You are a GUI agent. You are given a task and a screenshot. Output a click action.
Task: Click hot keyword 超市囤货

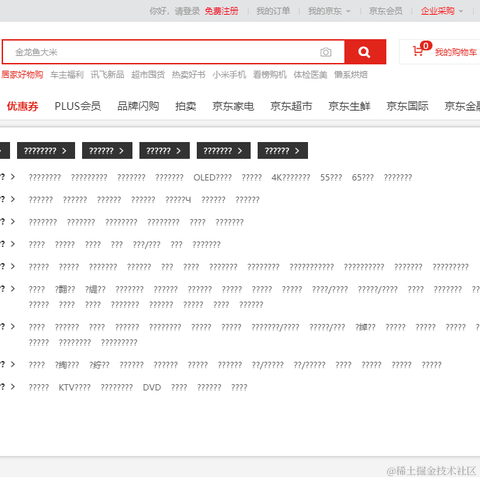(148, 75)
